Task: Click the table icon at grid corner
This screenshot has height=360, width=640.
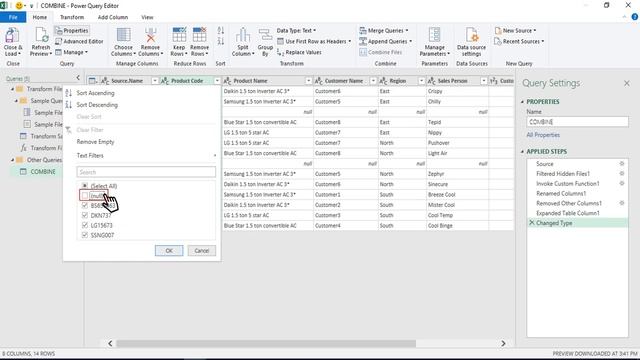Action: 92,81
